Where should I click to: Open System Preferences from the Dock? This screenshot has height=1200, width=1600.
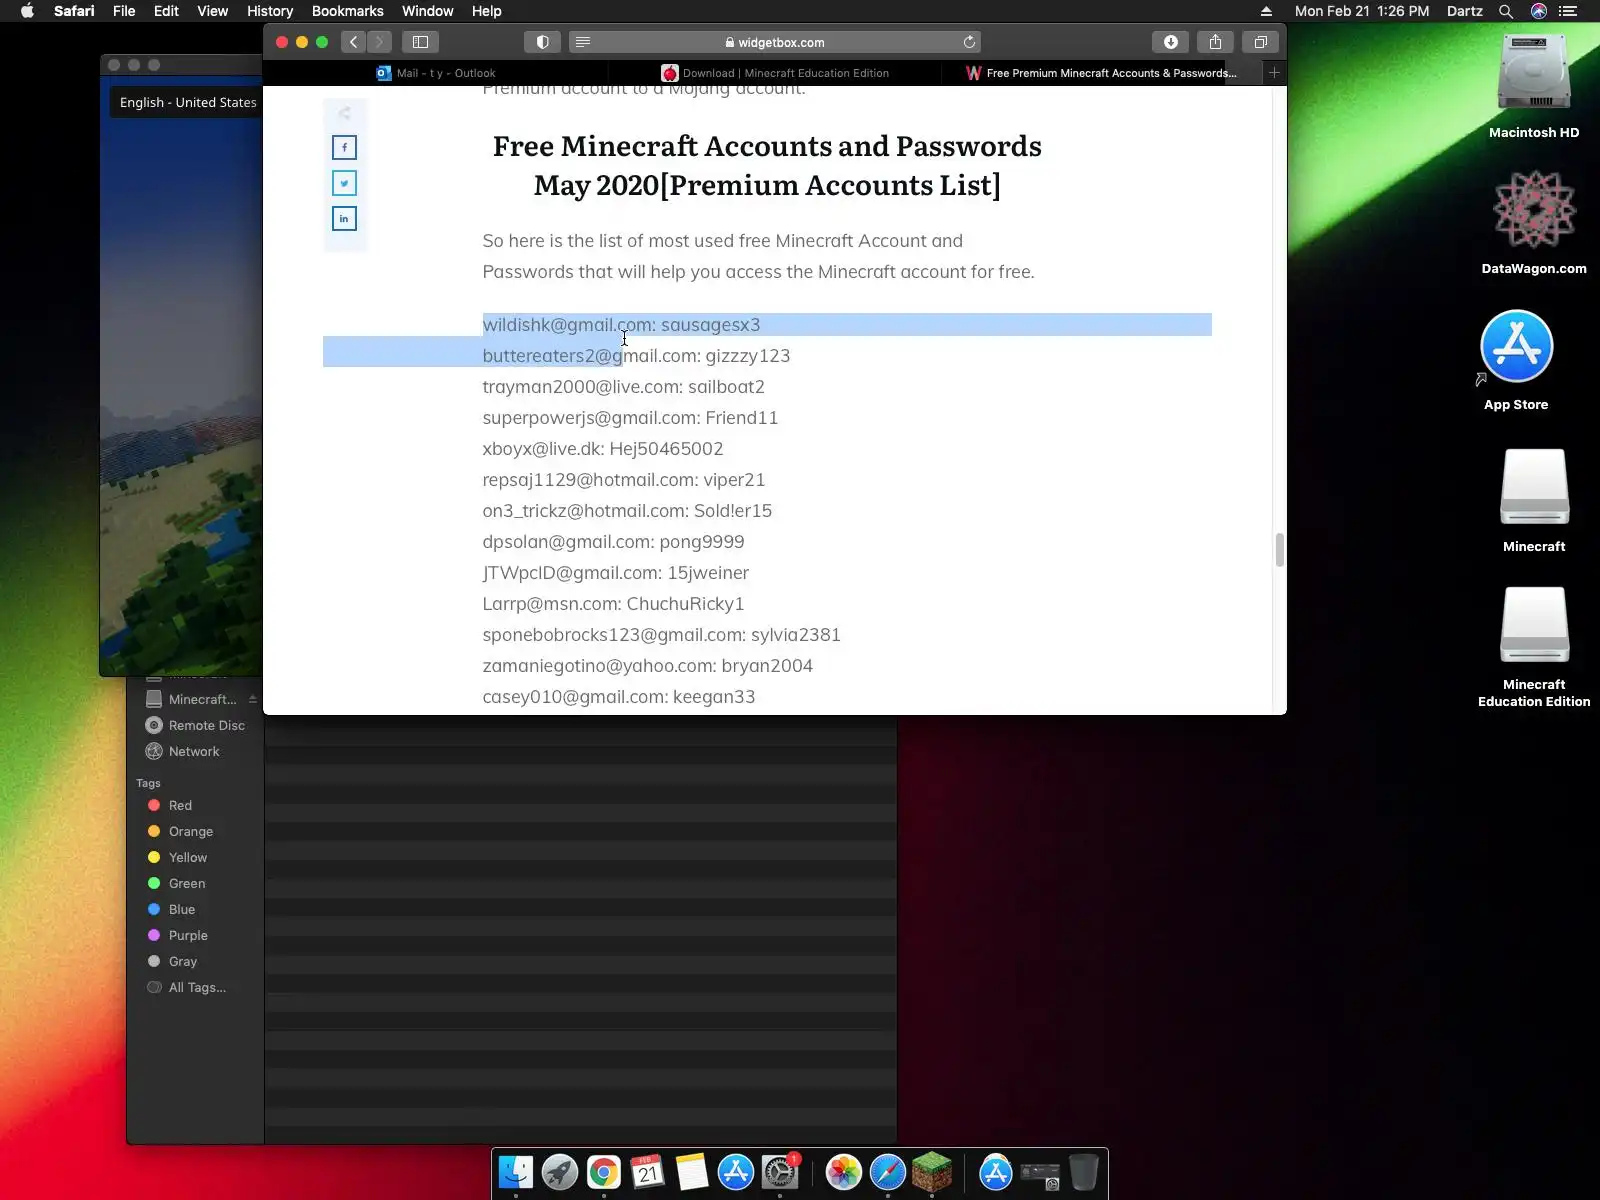click(x=780, y=1172)
